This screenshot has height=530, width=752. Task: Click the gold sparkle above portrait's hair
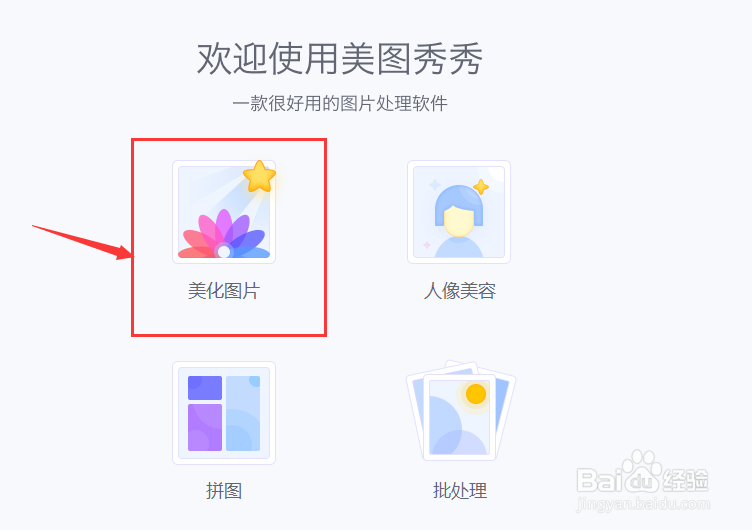click(481, 187)
